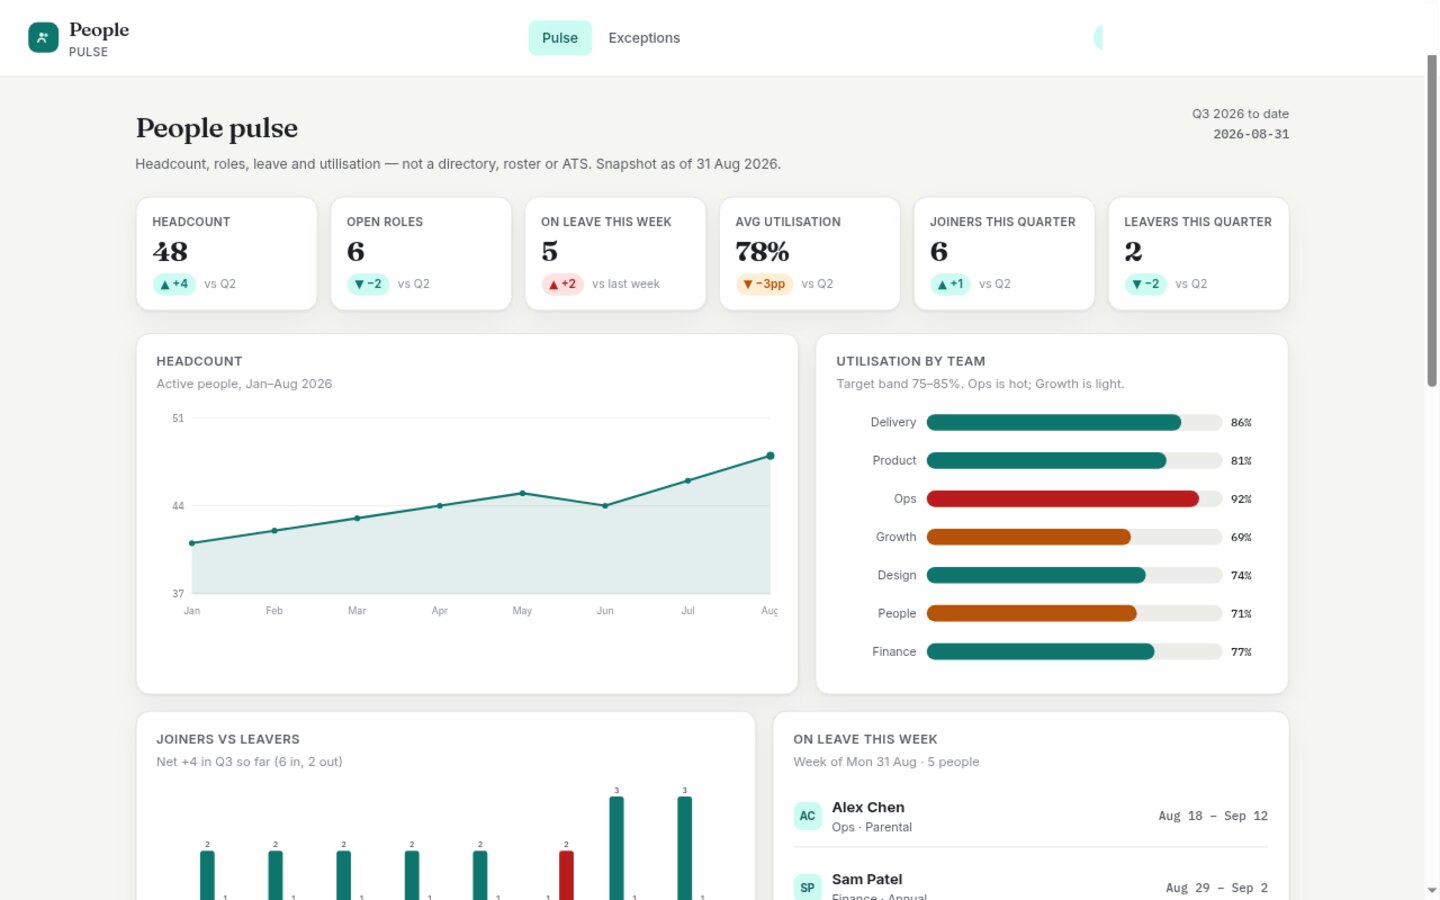
Task: Click the red +2 badge vs last week
Action: click(562, 284)
